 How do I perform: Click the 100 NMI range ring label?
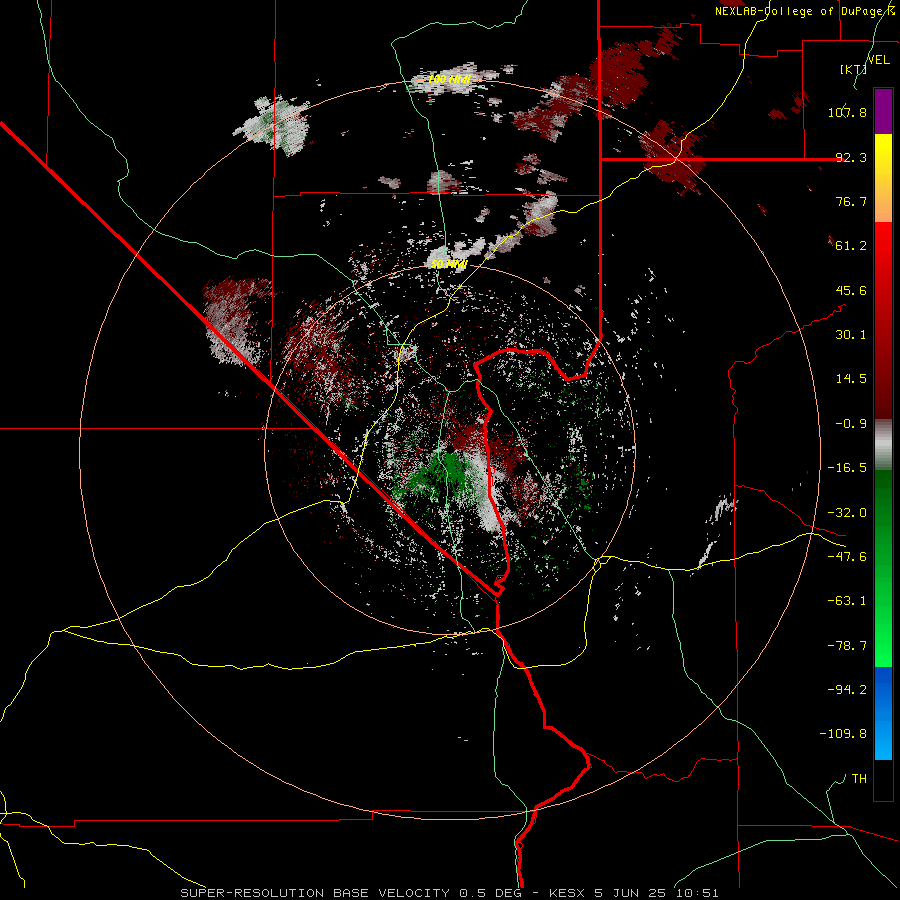[x=449, y=79]
